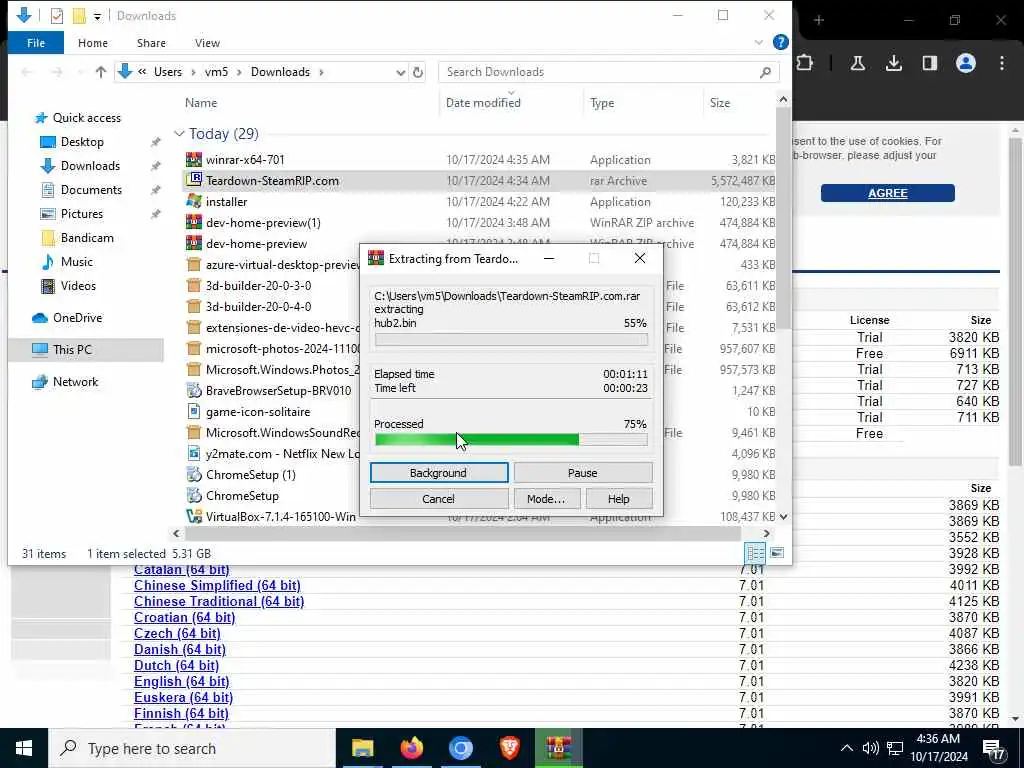Switch to the Home ribbon tab
1024x768 pixels.
click(93, 43)
